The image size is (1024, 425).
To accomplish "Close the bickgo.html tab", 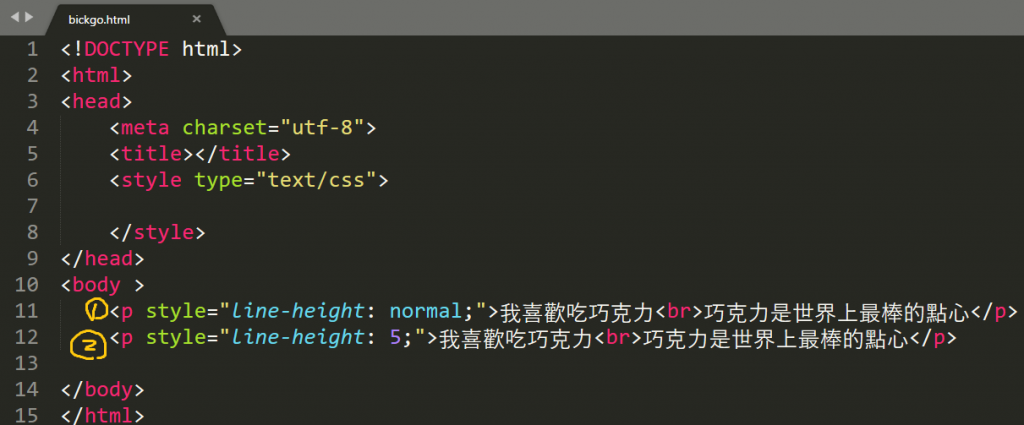I will pyautogui.click(x=197, y=19).
